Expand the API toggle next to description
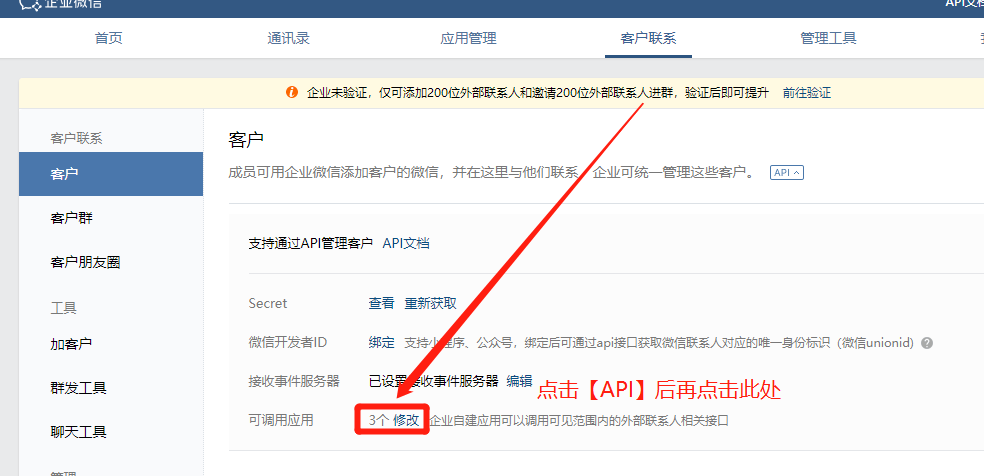 (x=786, y=172)
